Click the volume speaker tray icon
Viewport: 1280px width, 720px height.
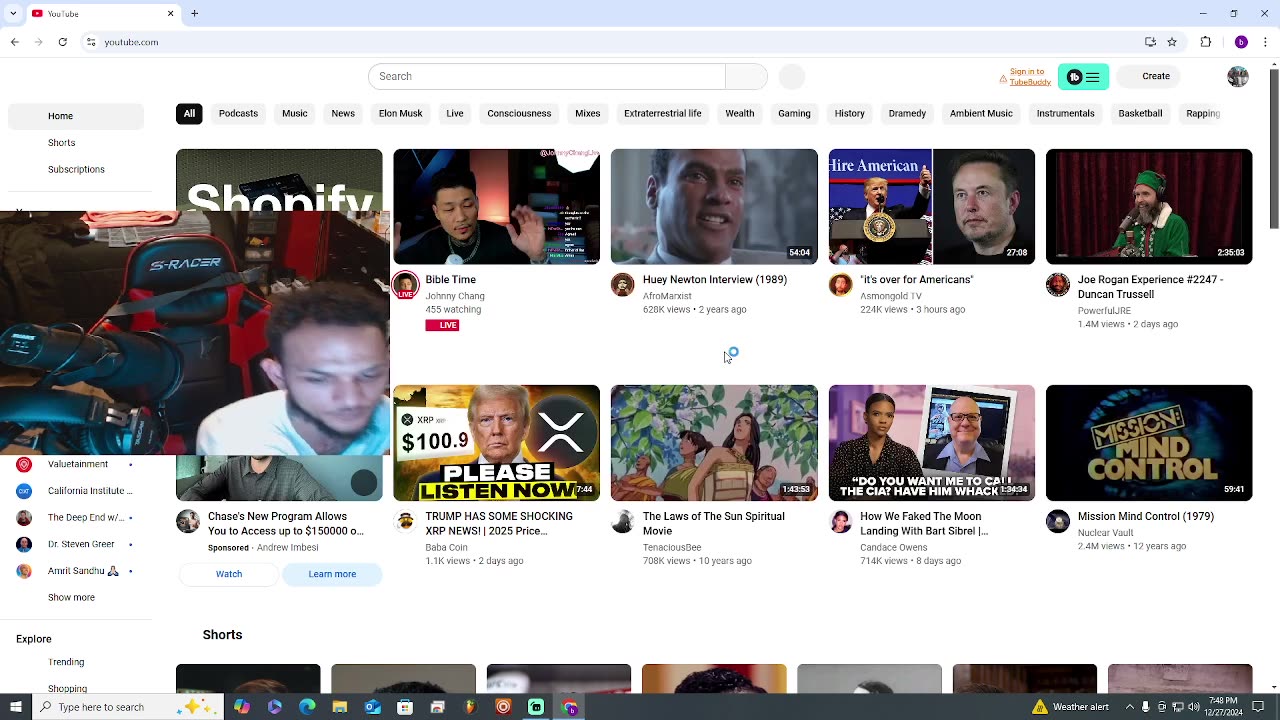1193,707
